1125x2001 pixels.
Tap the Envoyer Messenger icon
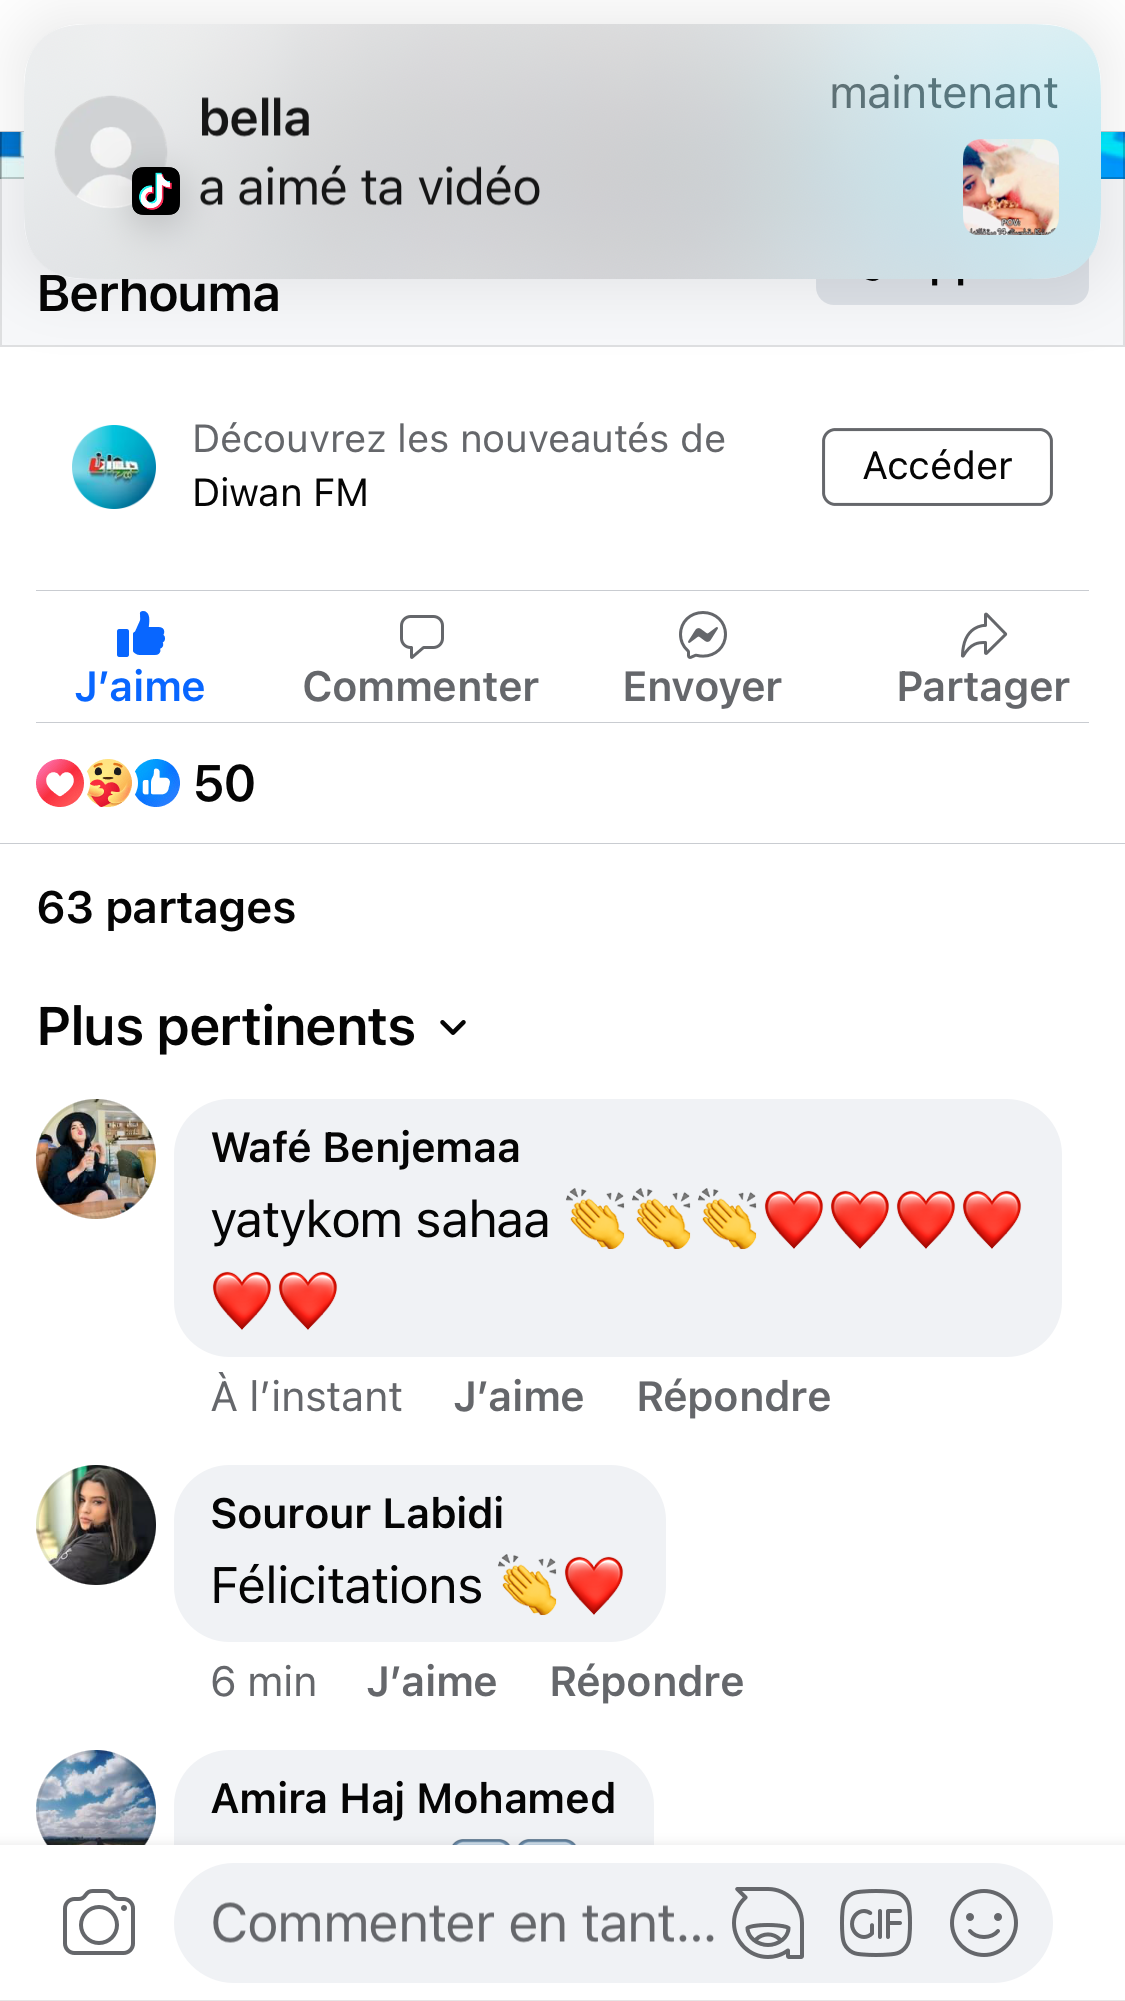pyautogui.click(x=702, y=636)
